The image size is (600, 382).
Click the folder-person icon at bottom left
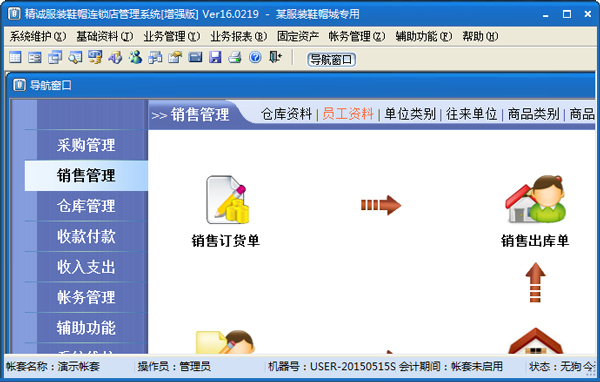[225, 342]
